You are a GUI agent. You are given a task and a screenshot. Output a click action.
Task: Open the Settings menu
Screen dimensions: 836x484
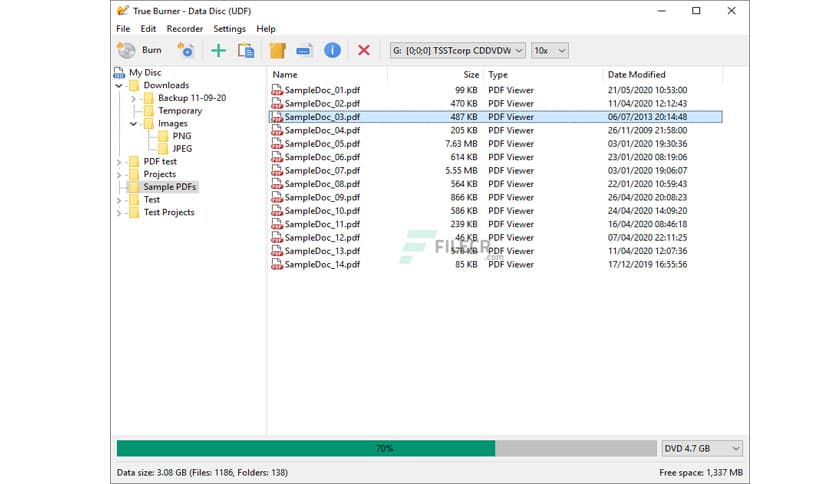point(229,29)
